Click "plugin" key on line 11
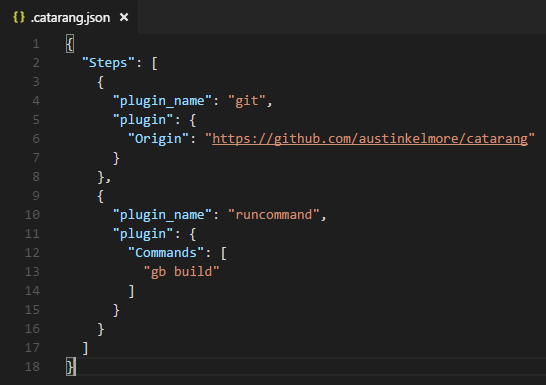The image size is (546, 385). (x=143, y=234)
